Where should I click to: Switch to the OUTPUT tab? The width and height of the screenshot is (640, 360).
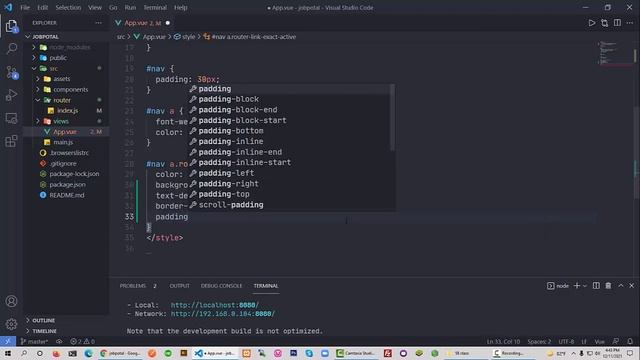pos(180,286)
